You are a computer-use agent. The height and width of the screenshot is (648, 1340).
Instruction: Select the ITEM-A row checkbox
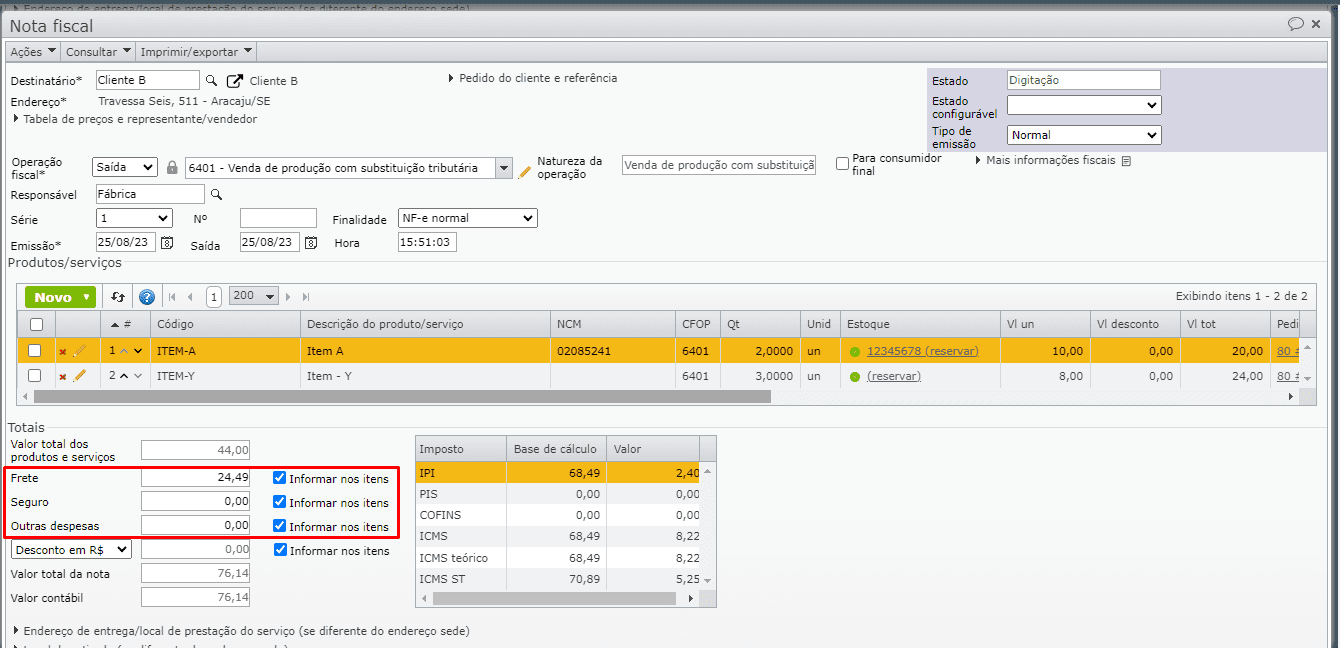(x=35, y=351)
